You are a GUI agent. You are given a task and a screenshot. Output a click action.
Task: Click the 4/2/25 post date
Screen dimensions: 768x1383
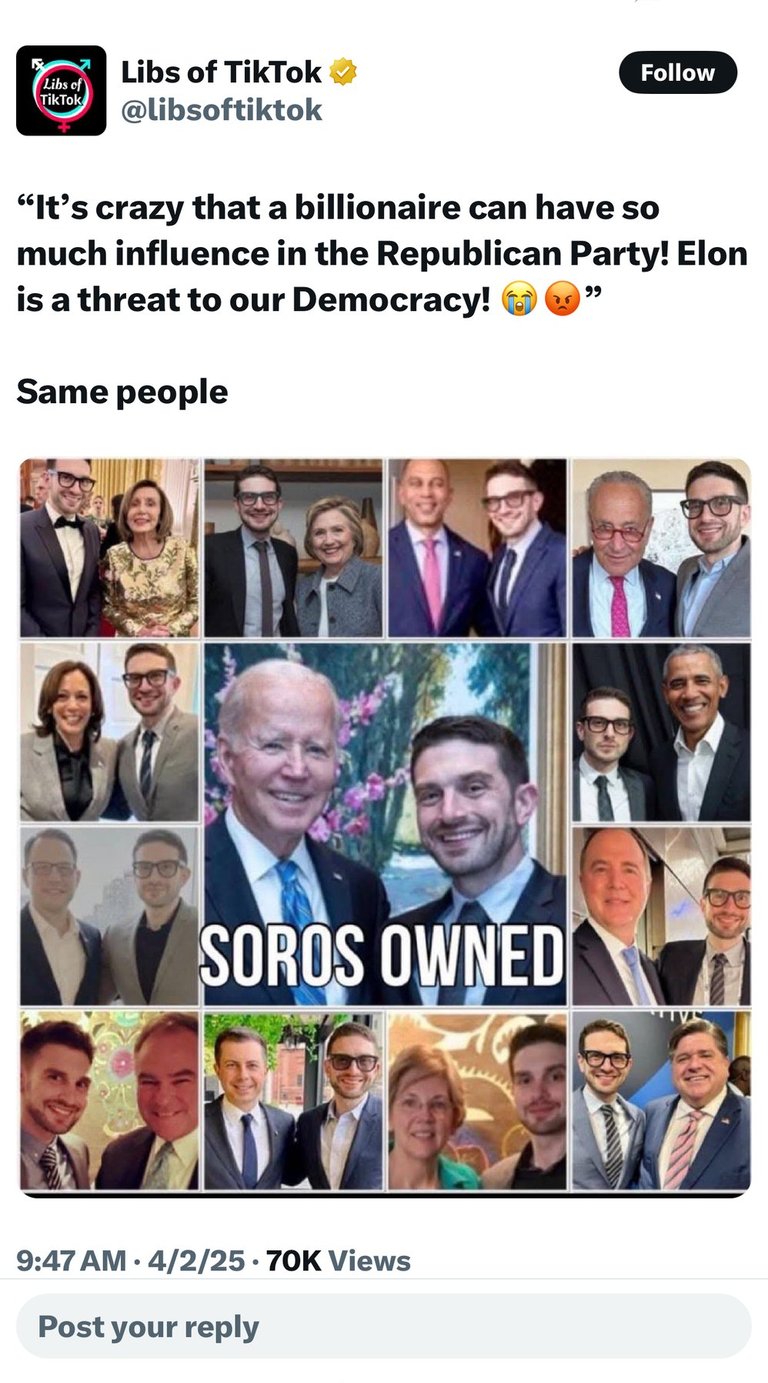click(196, 1261)
